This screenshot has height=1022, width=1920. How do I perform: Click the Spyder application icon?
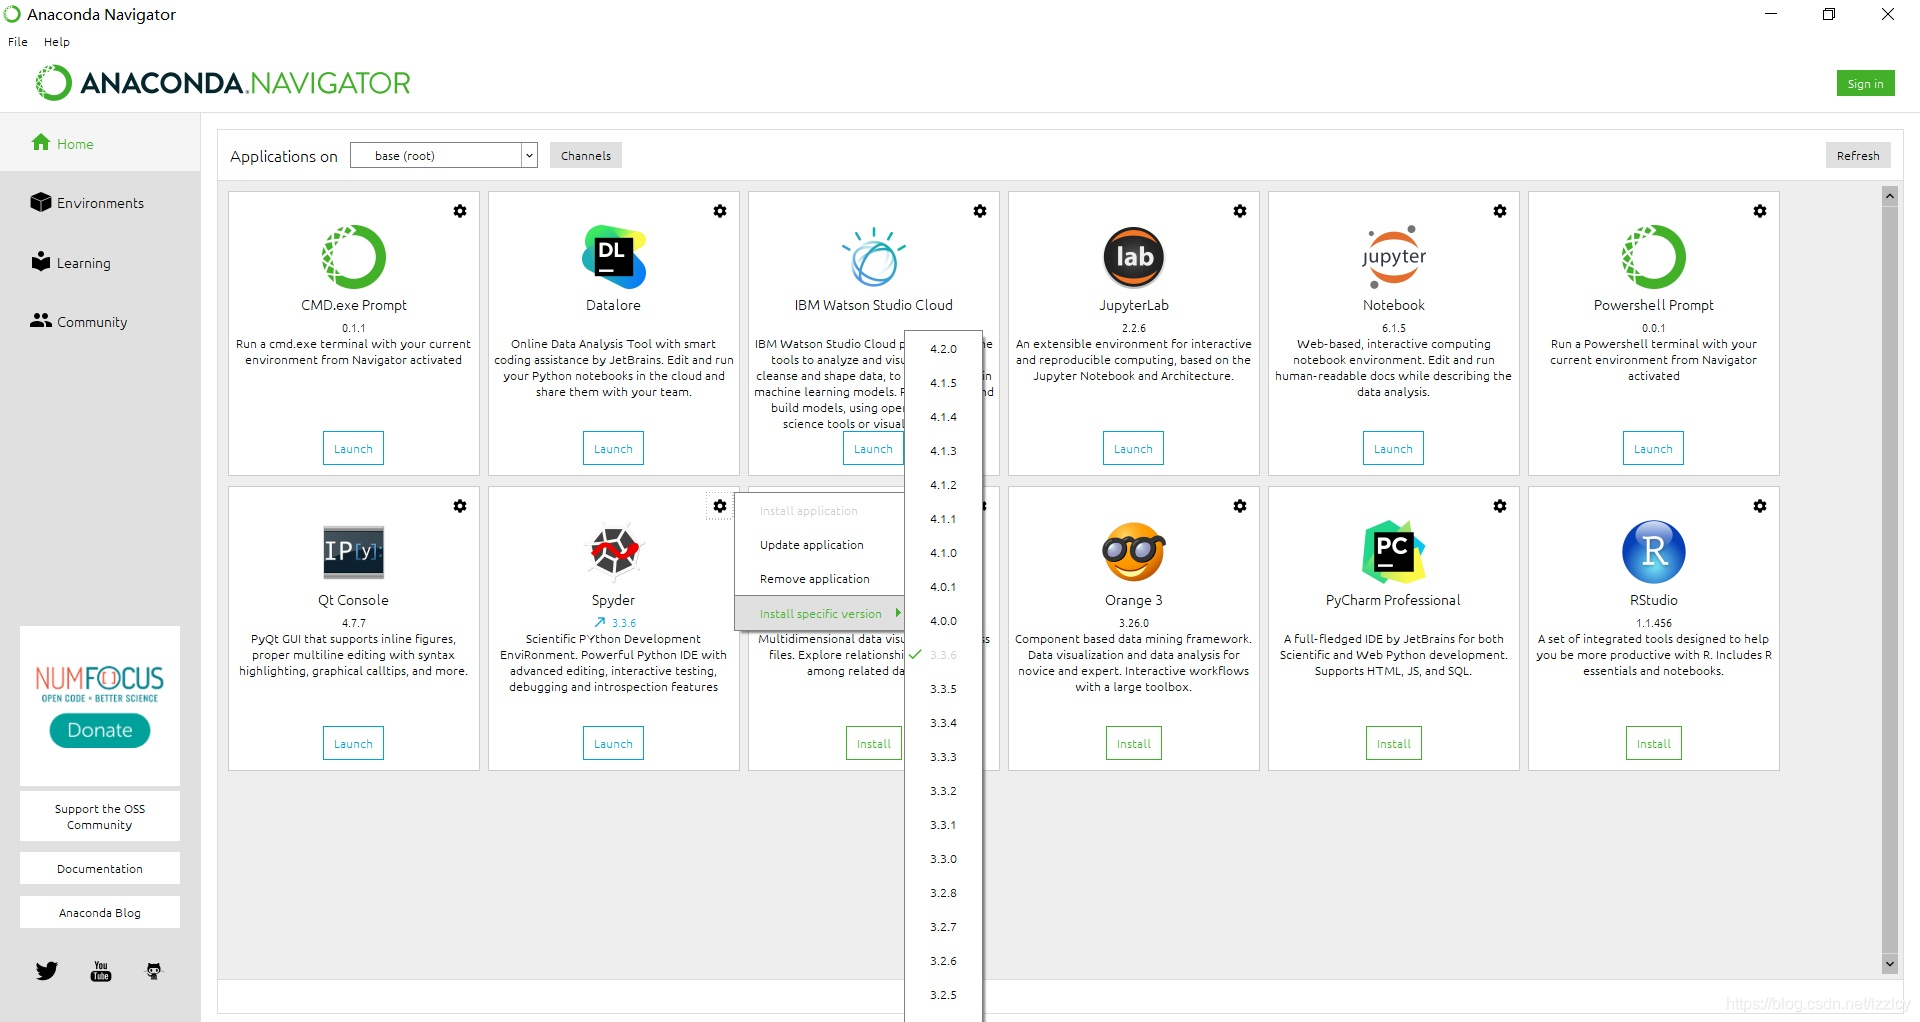click(614, 551)
